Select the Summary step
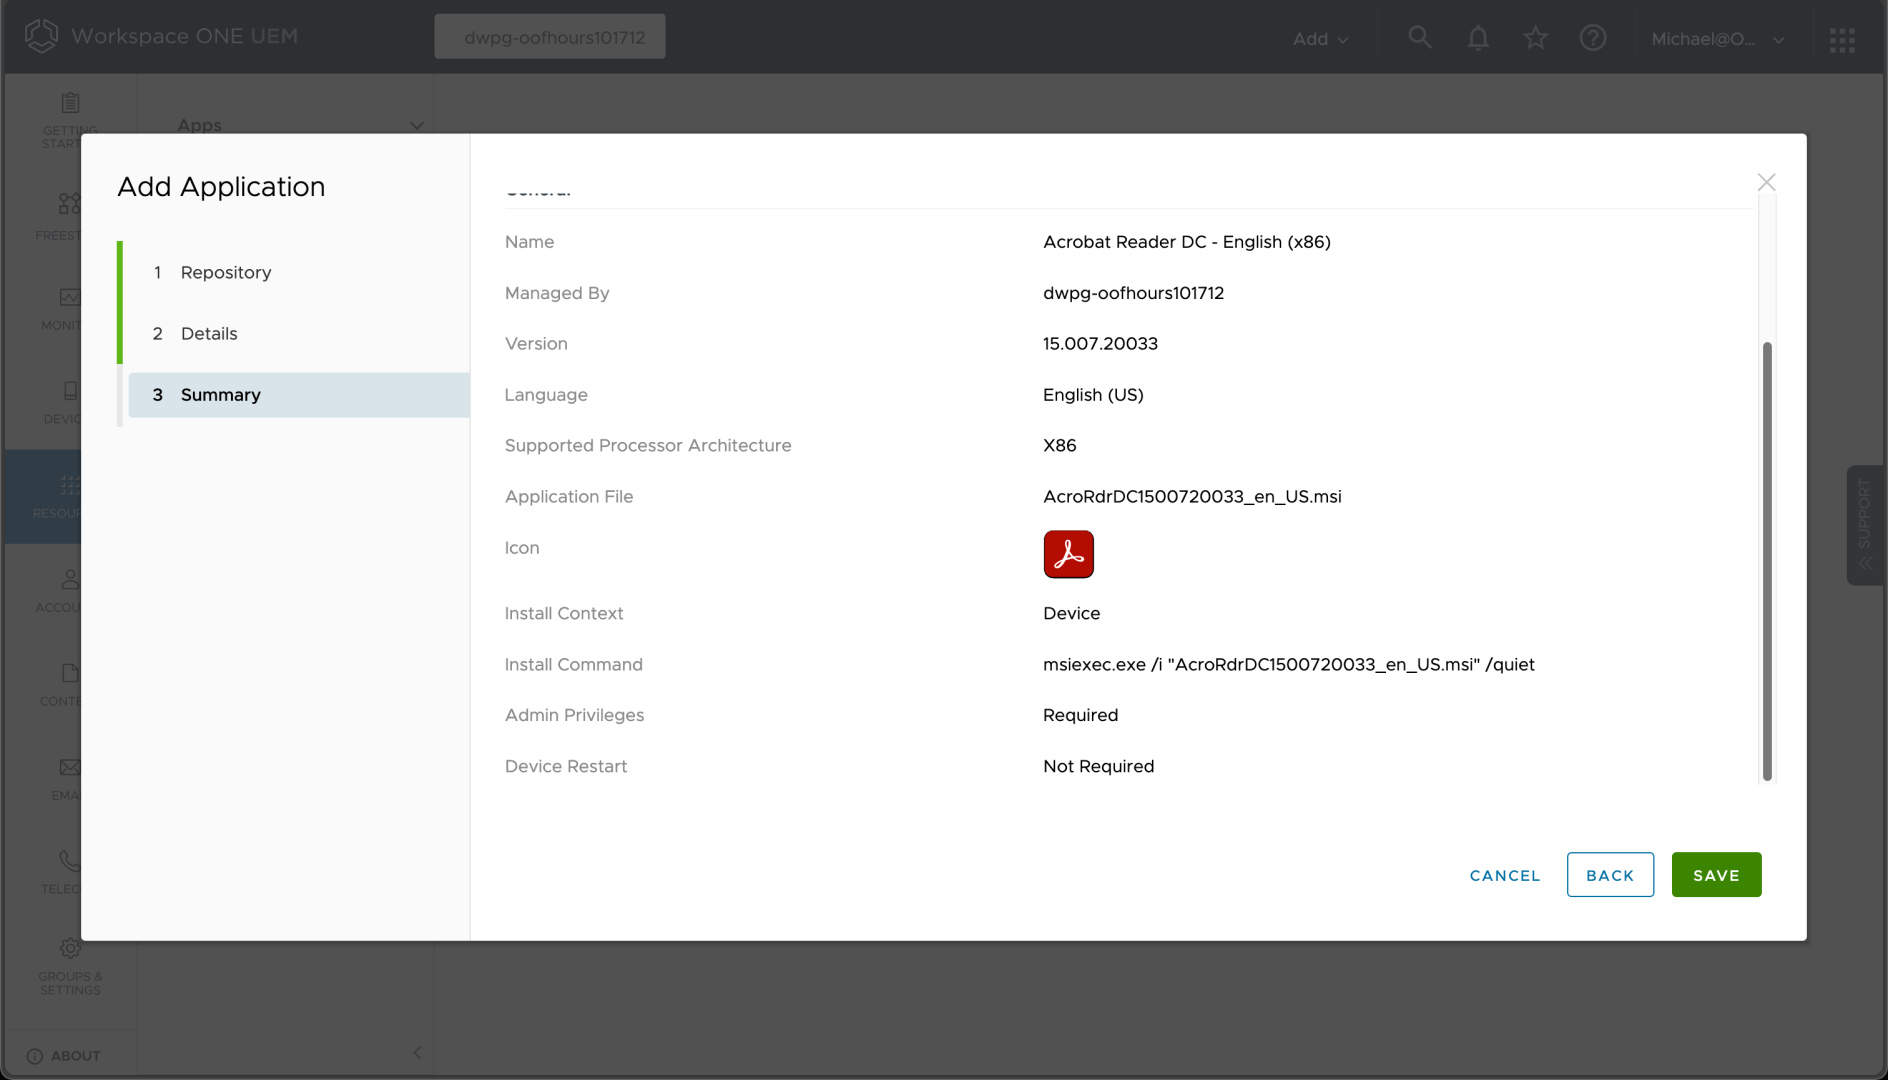Screen dimensions: 1888x1080 pos(221,395)
